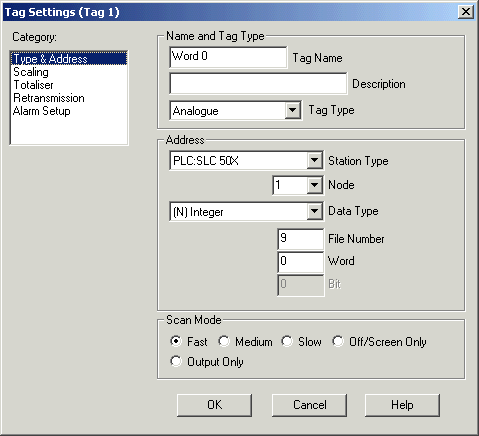Select the Fast scan mode radio button

(x=176, y=341)
